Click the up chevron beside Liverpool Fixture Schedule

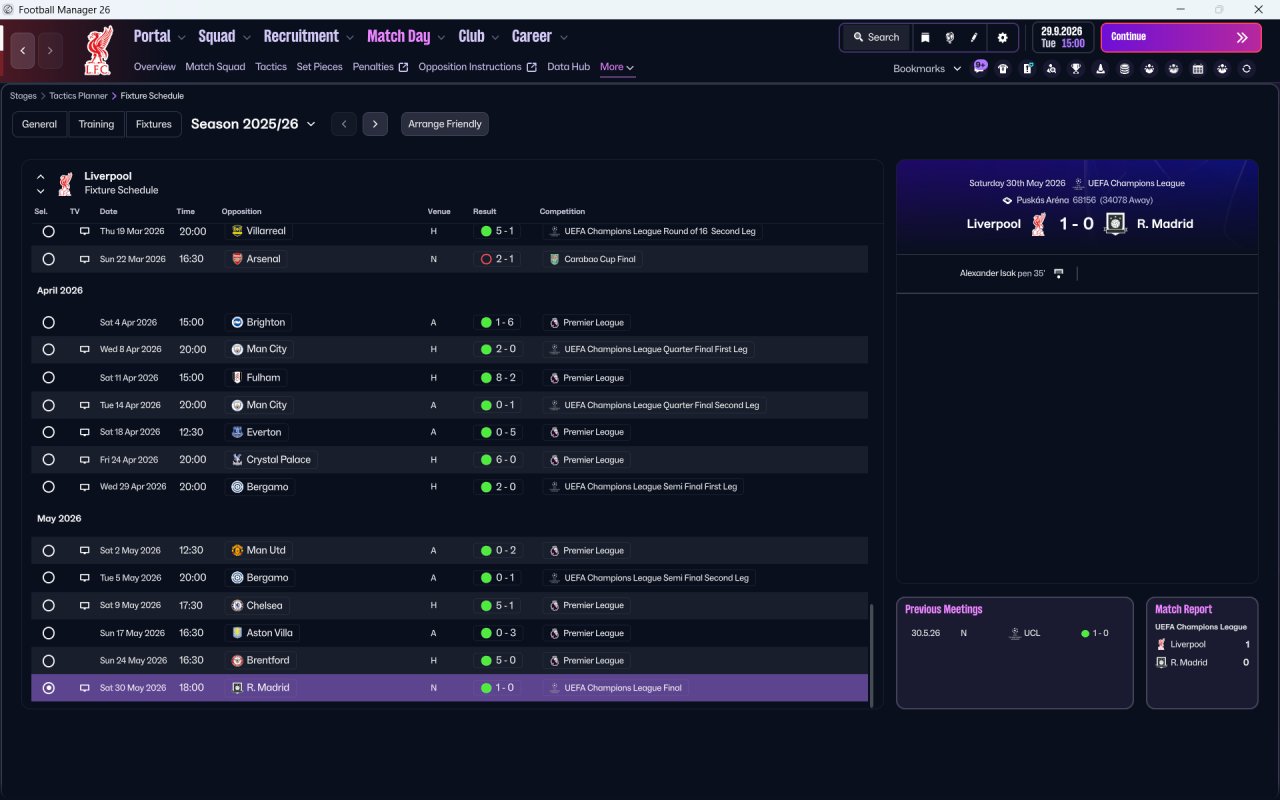41,177
